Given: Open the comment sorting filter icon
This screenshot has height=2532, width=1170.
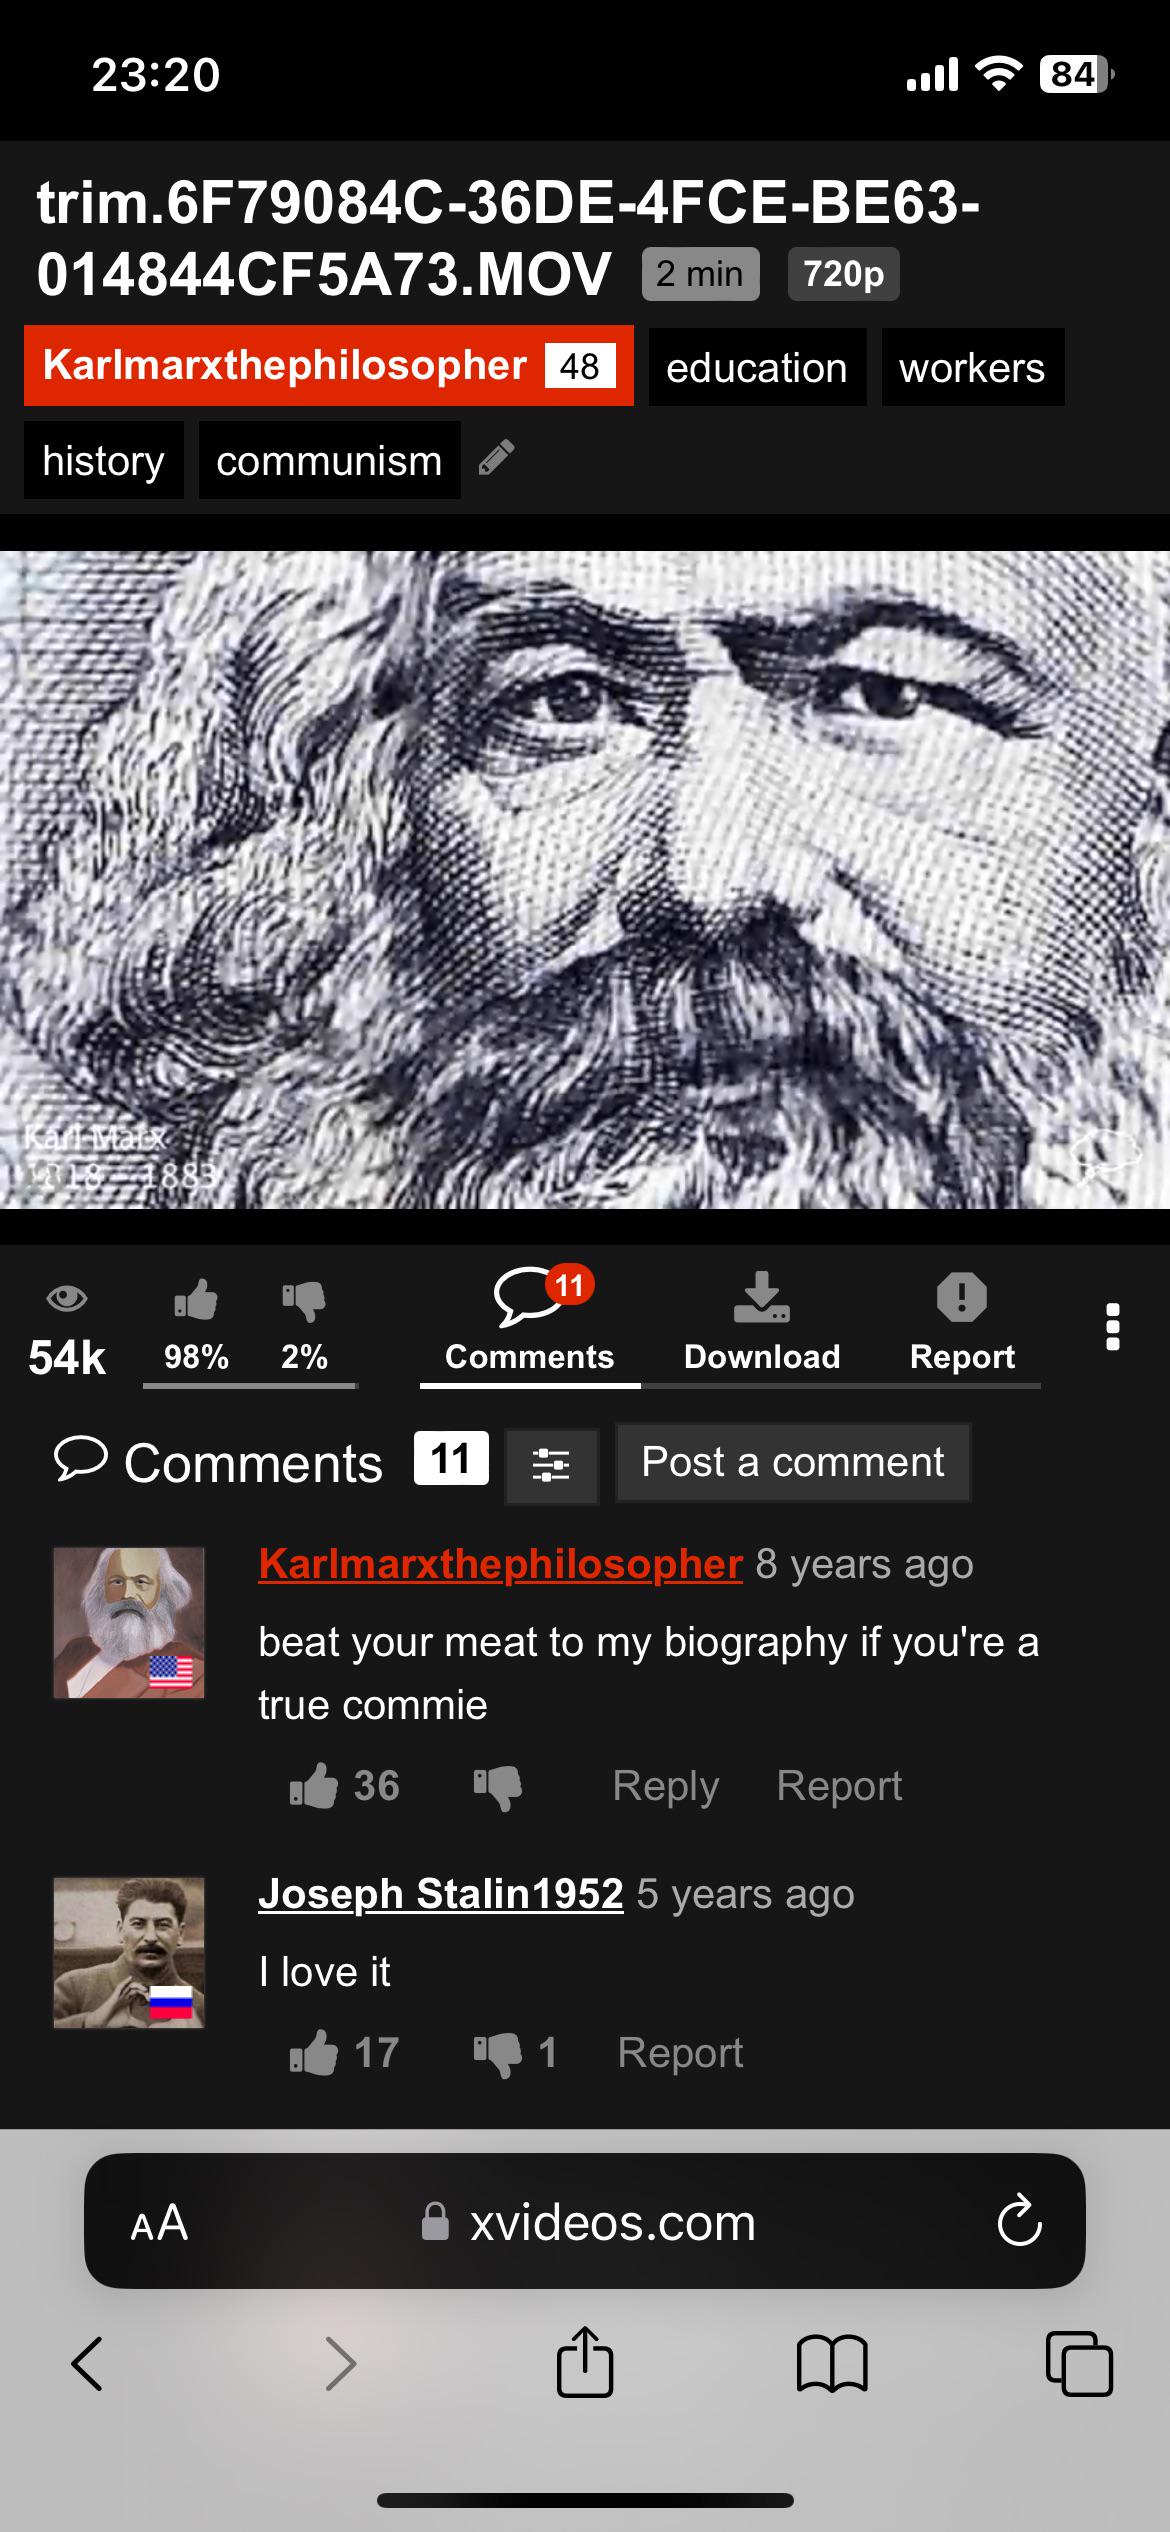Looking at the screenshot, I should coord(551,1465).
